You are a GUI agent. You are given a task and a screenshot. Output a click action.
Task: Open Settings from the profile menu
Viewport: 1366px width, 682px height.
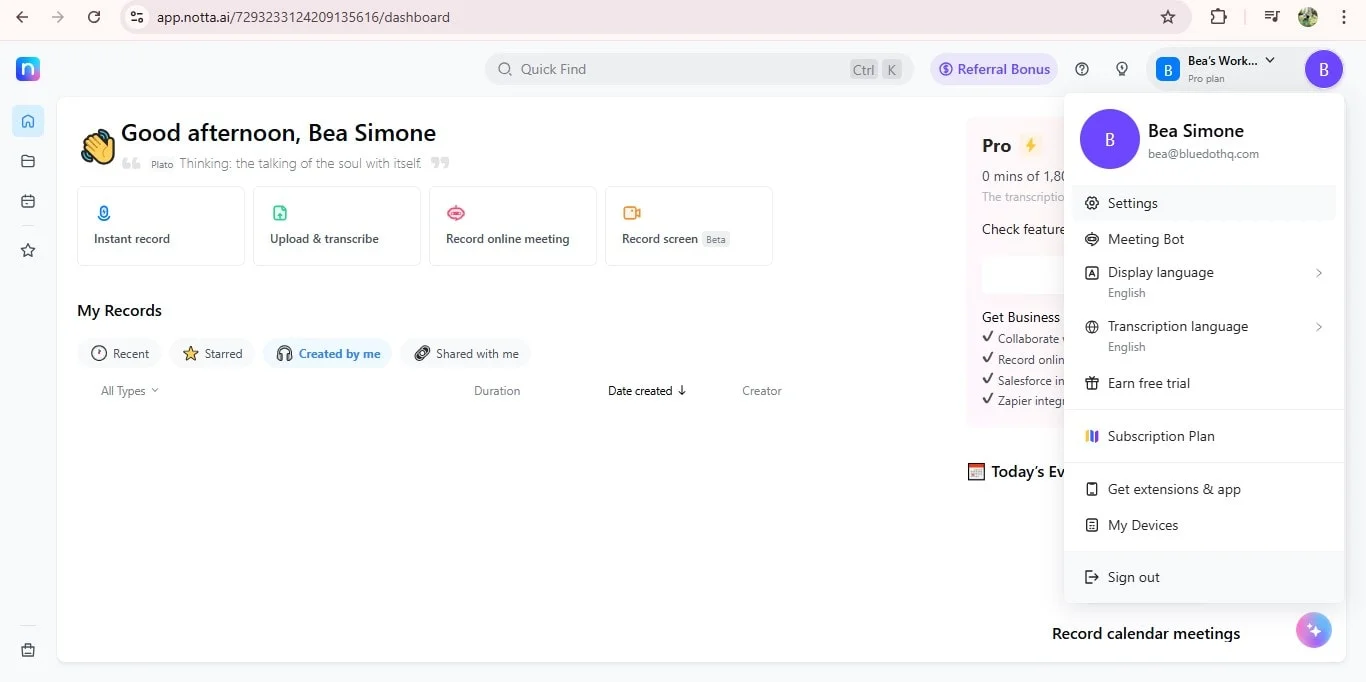pyautogui.click(x=1204, y=203)
